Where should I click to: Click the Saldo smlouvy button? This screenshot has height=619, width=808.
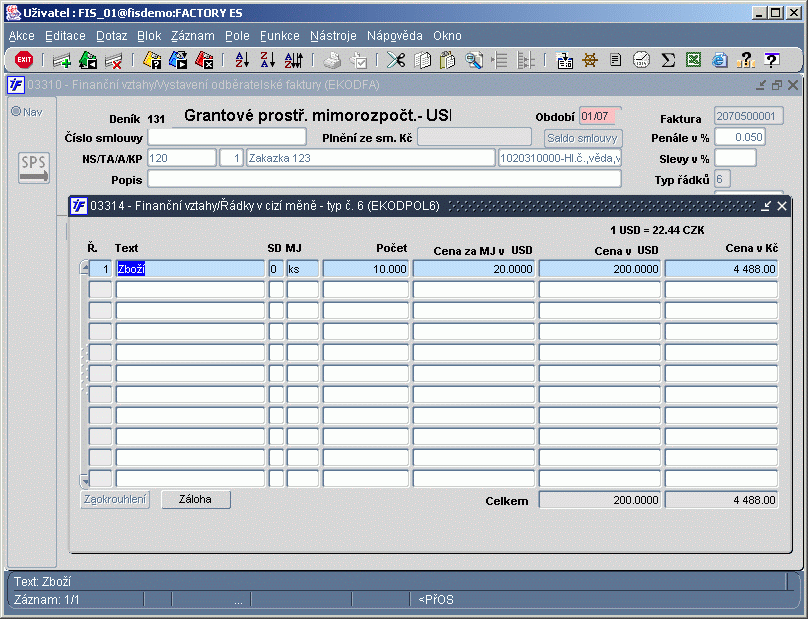[583, 138]
